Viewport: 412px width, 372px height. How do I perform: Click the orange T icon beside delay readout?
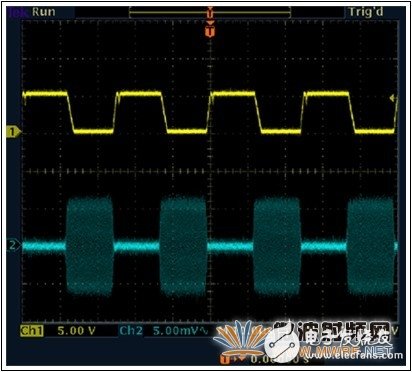tap(226, 359)
